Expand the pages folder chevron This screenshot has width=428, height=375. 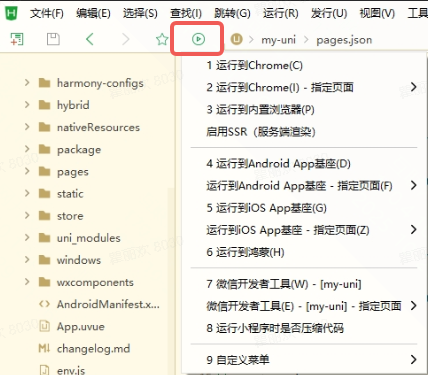pyautogui.click(x=27, y=171)
